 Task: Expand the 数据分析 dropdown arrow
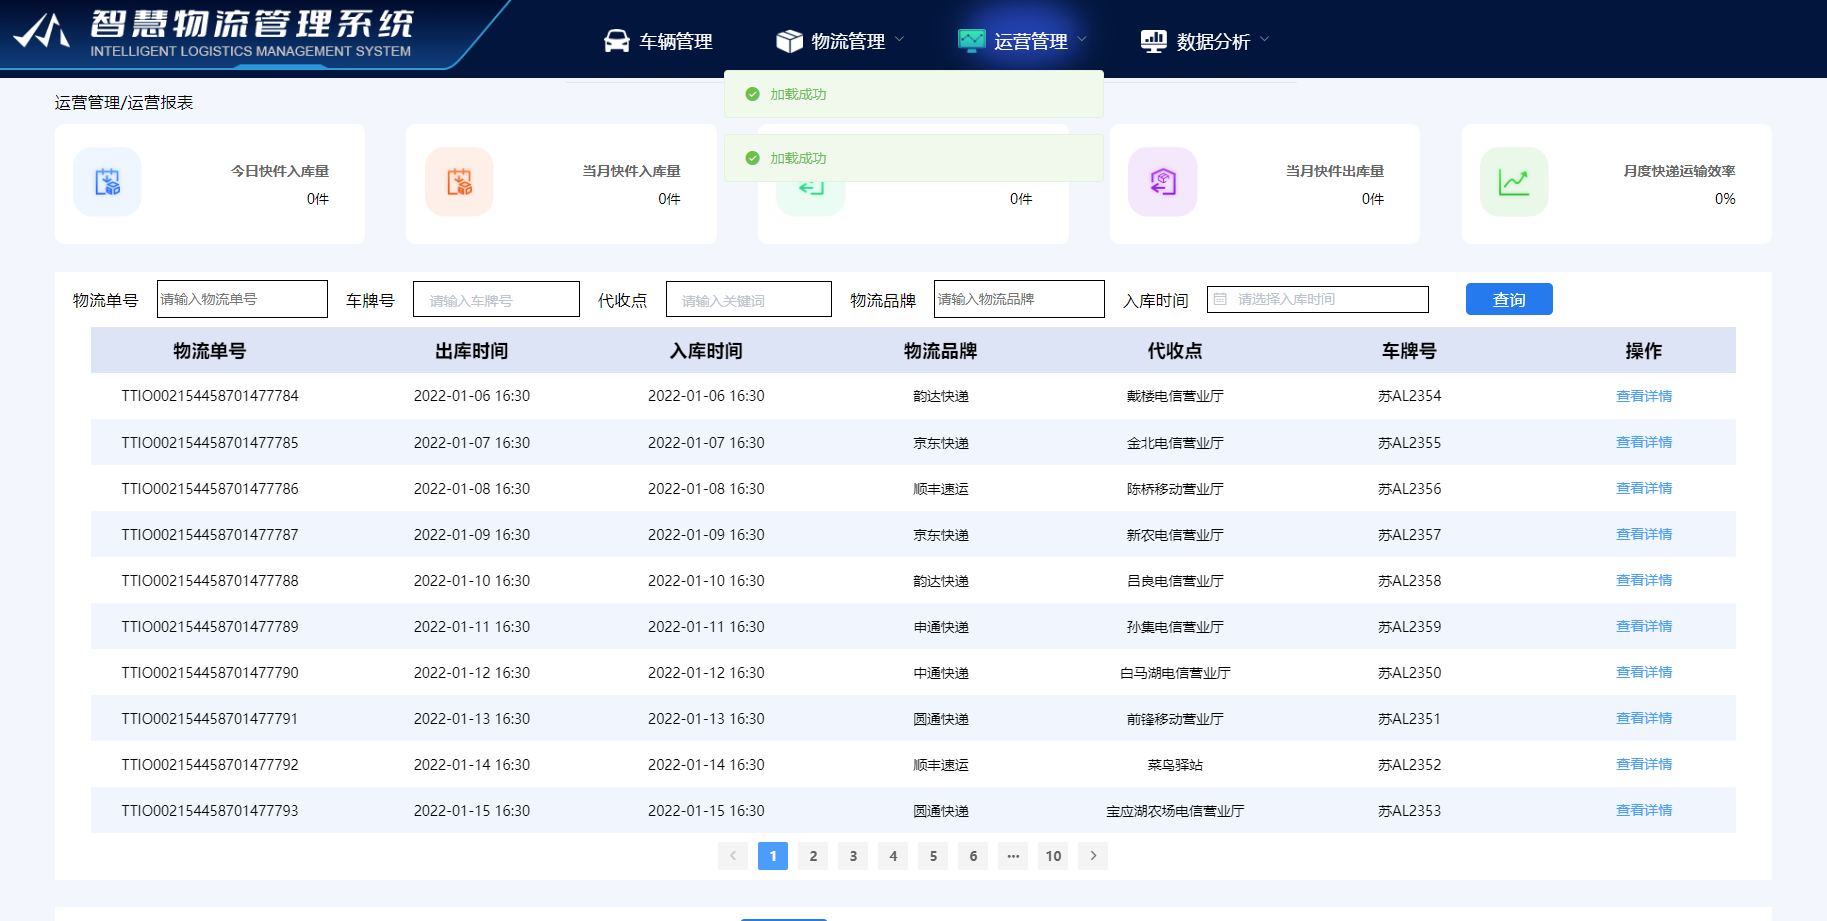click(1264, 40)
